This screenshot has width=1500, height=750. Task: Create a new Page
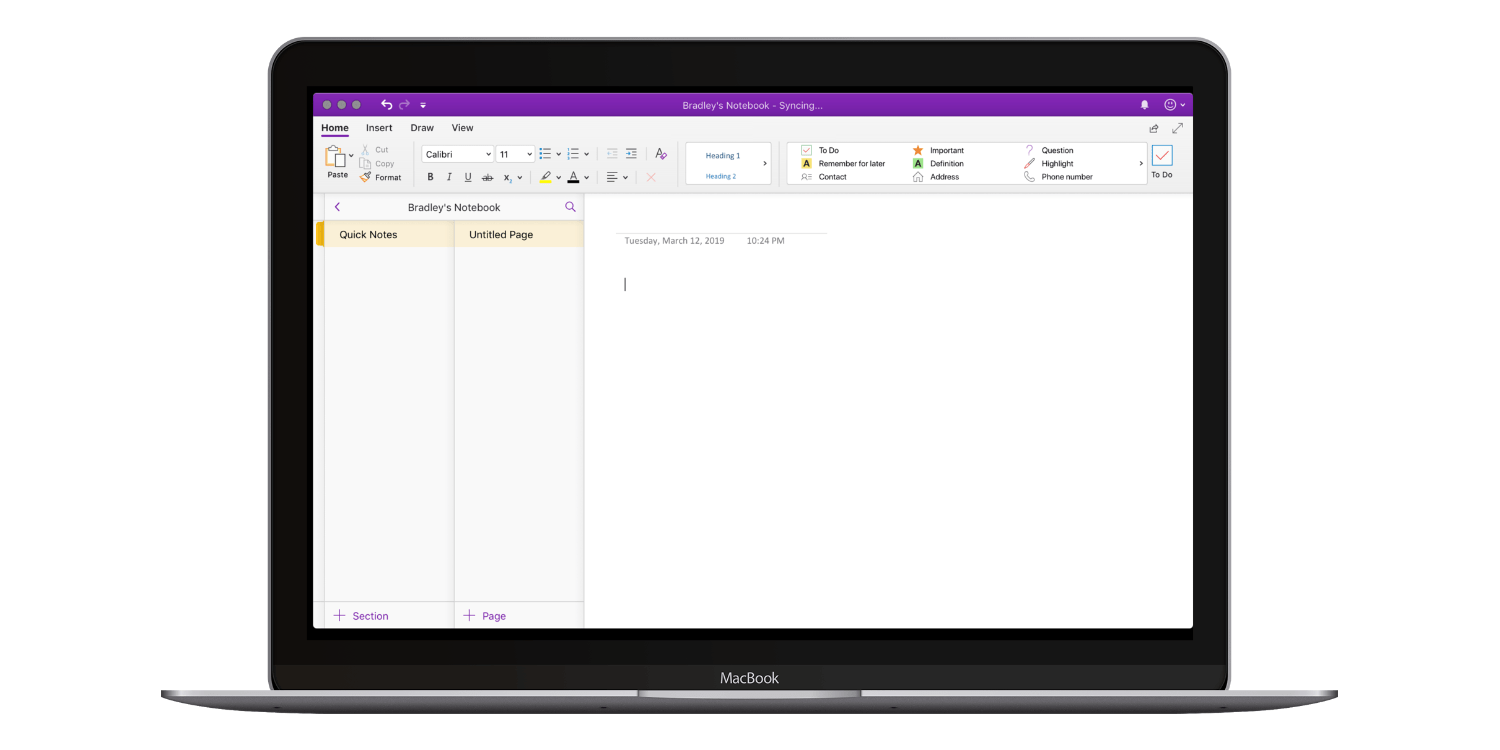click(484, 616)
